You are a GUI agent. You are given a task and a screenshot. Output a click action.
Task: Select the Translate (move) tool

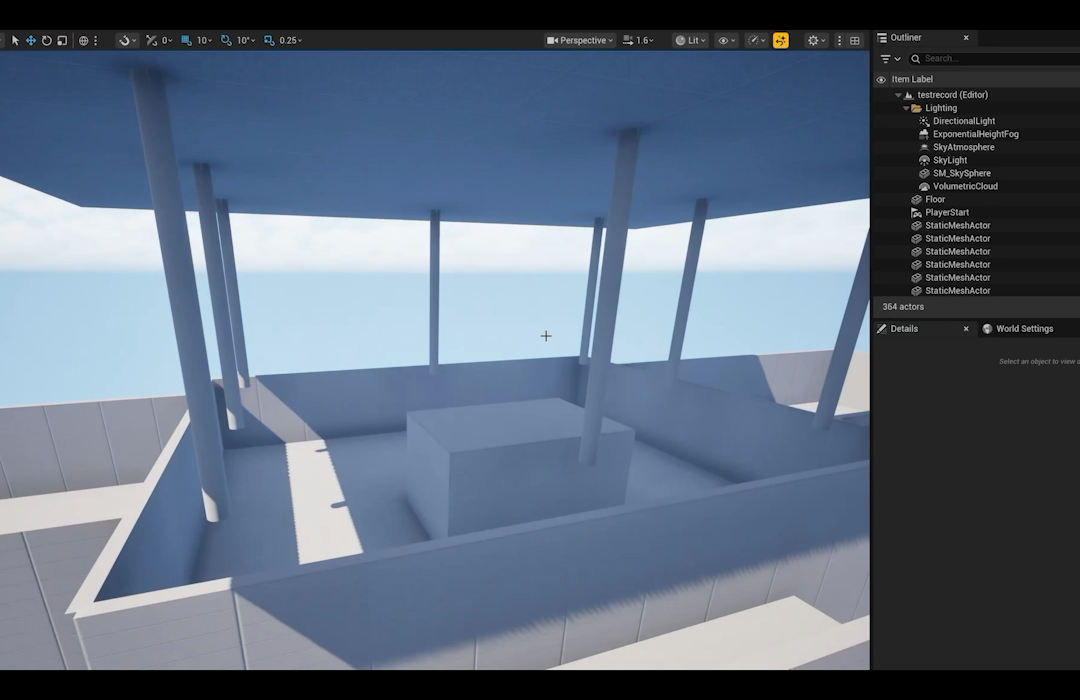pyautogui.click(x=30, y=41)
